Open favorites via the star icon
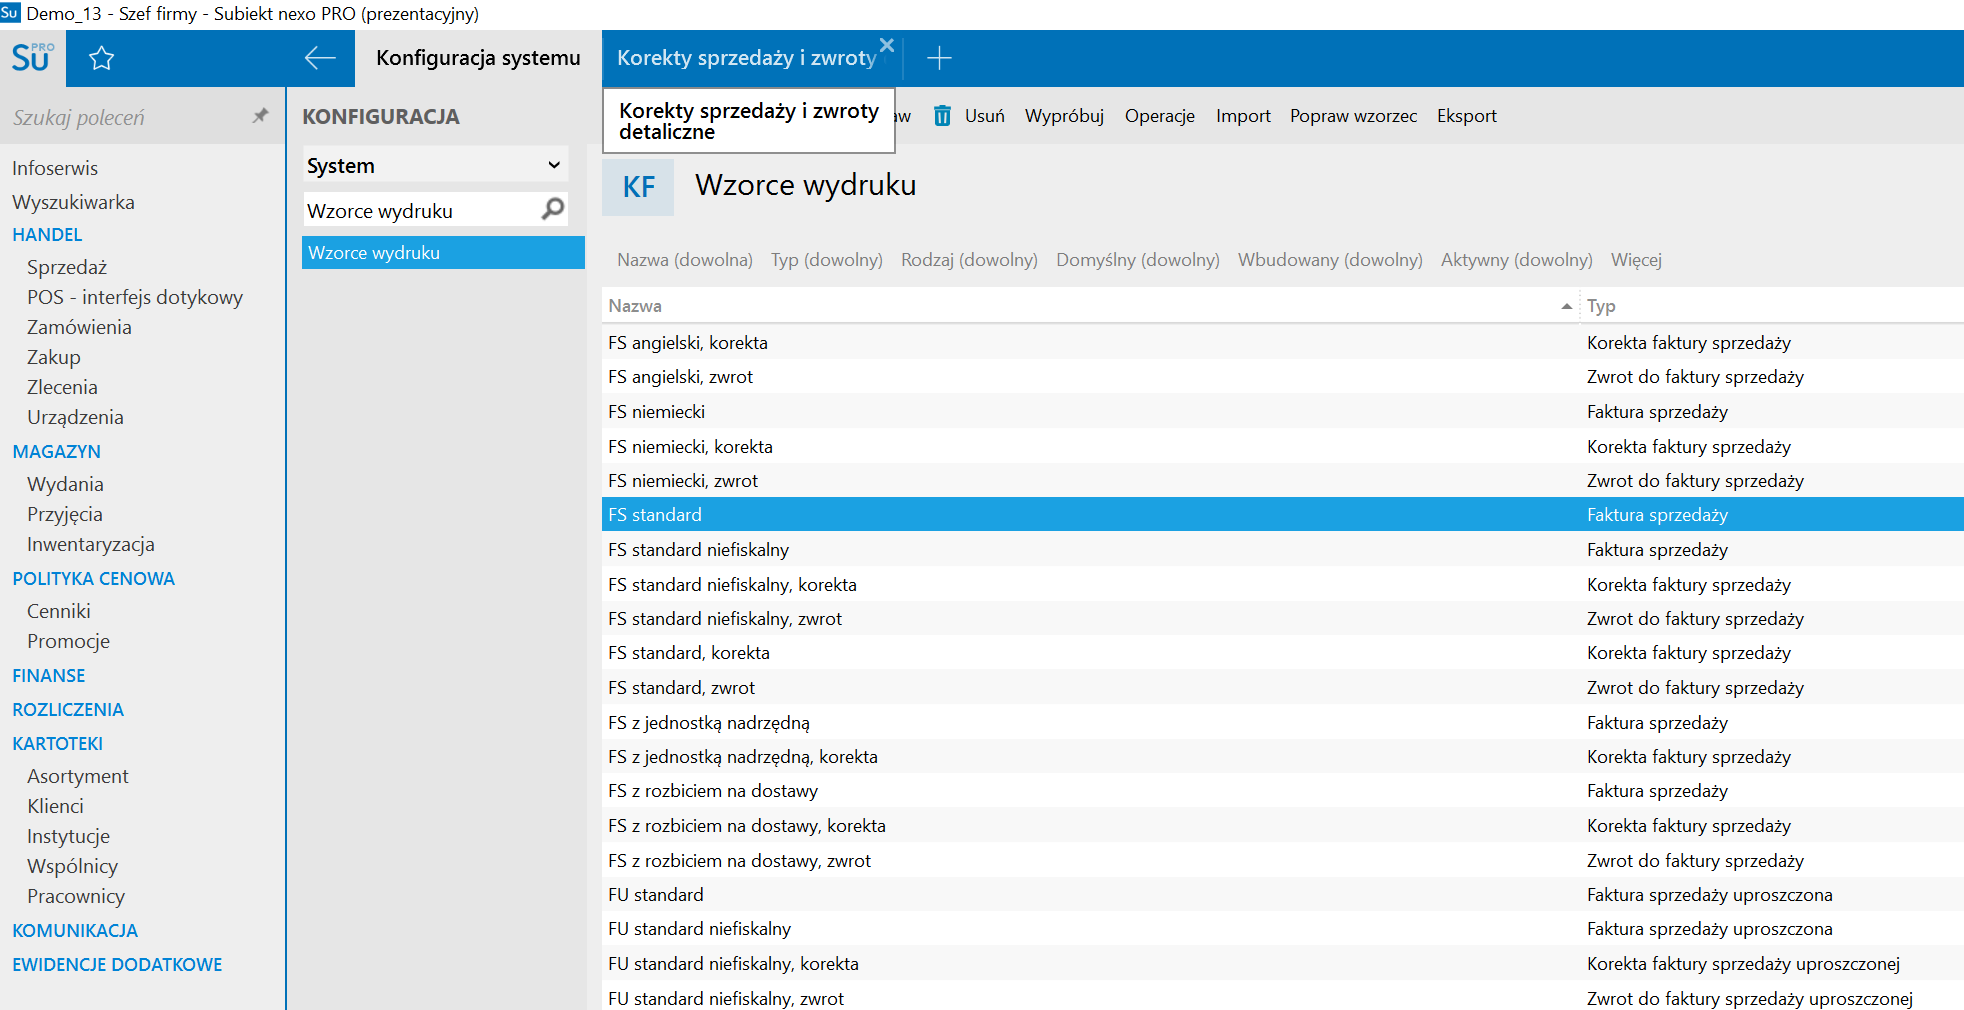Image resolution: width=1964 pixels, height=1010 pixels. point(101,59)
